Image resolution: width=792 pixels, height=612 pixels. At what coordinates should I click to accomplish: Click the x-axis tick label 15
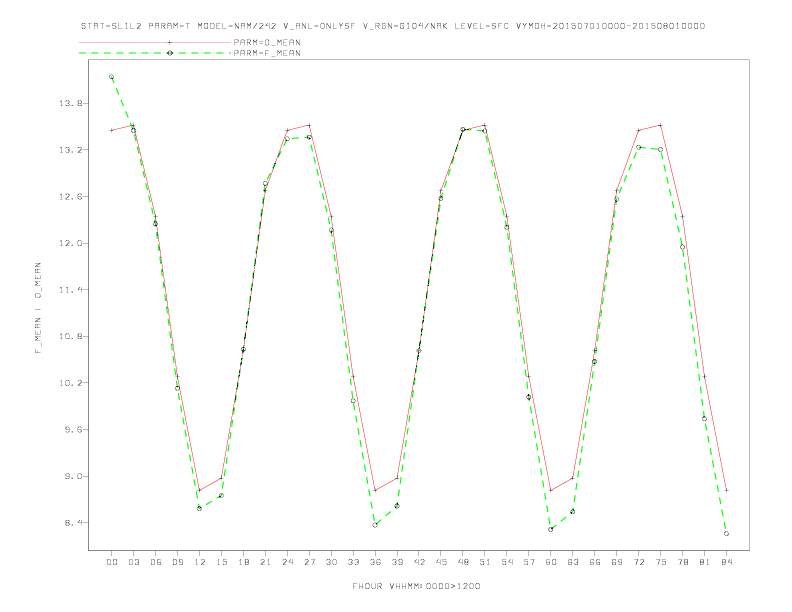221,562
